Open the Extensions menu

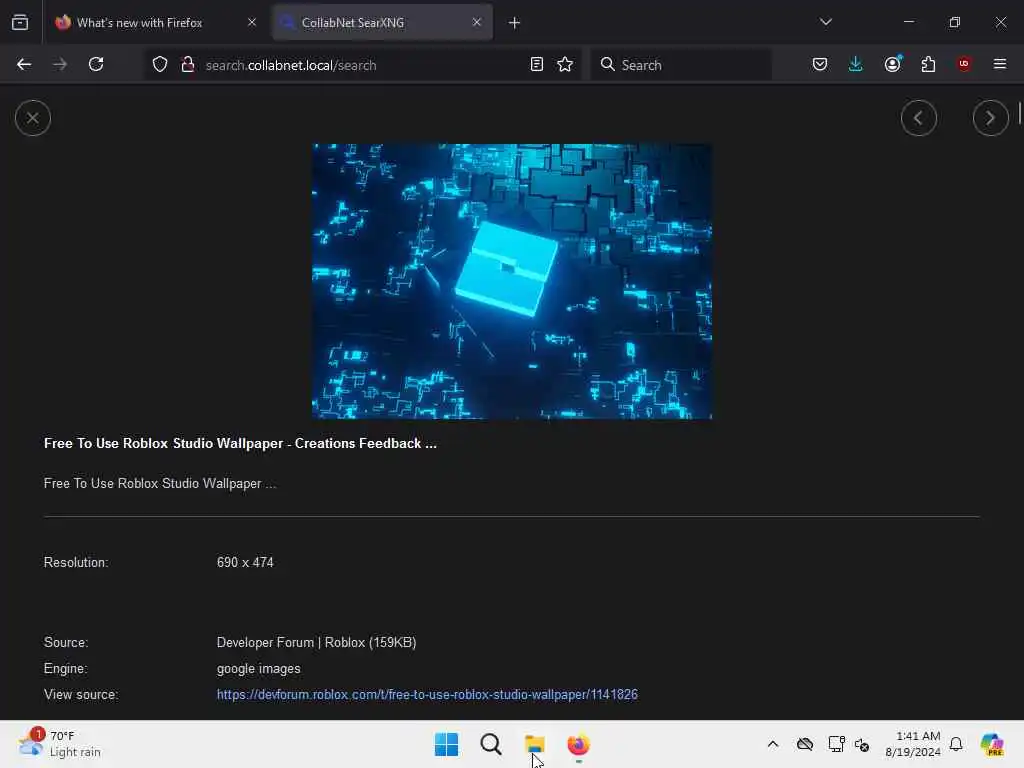pyautogui.click(x=928, y=64)
